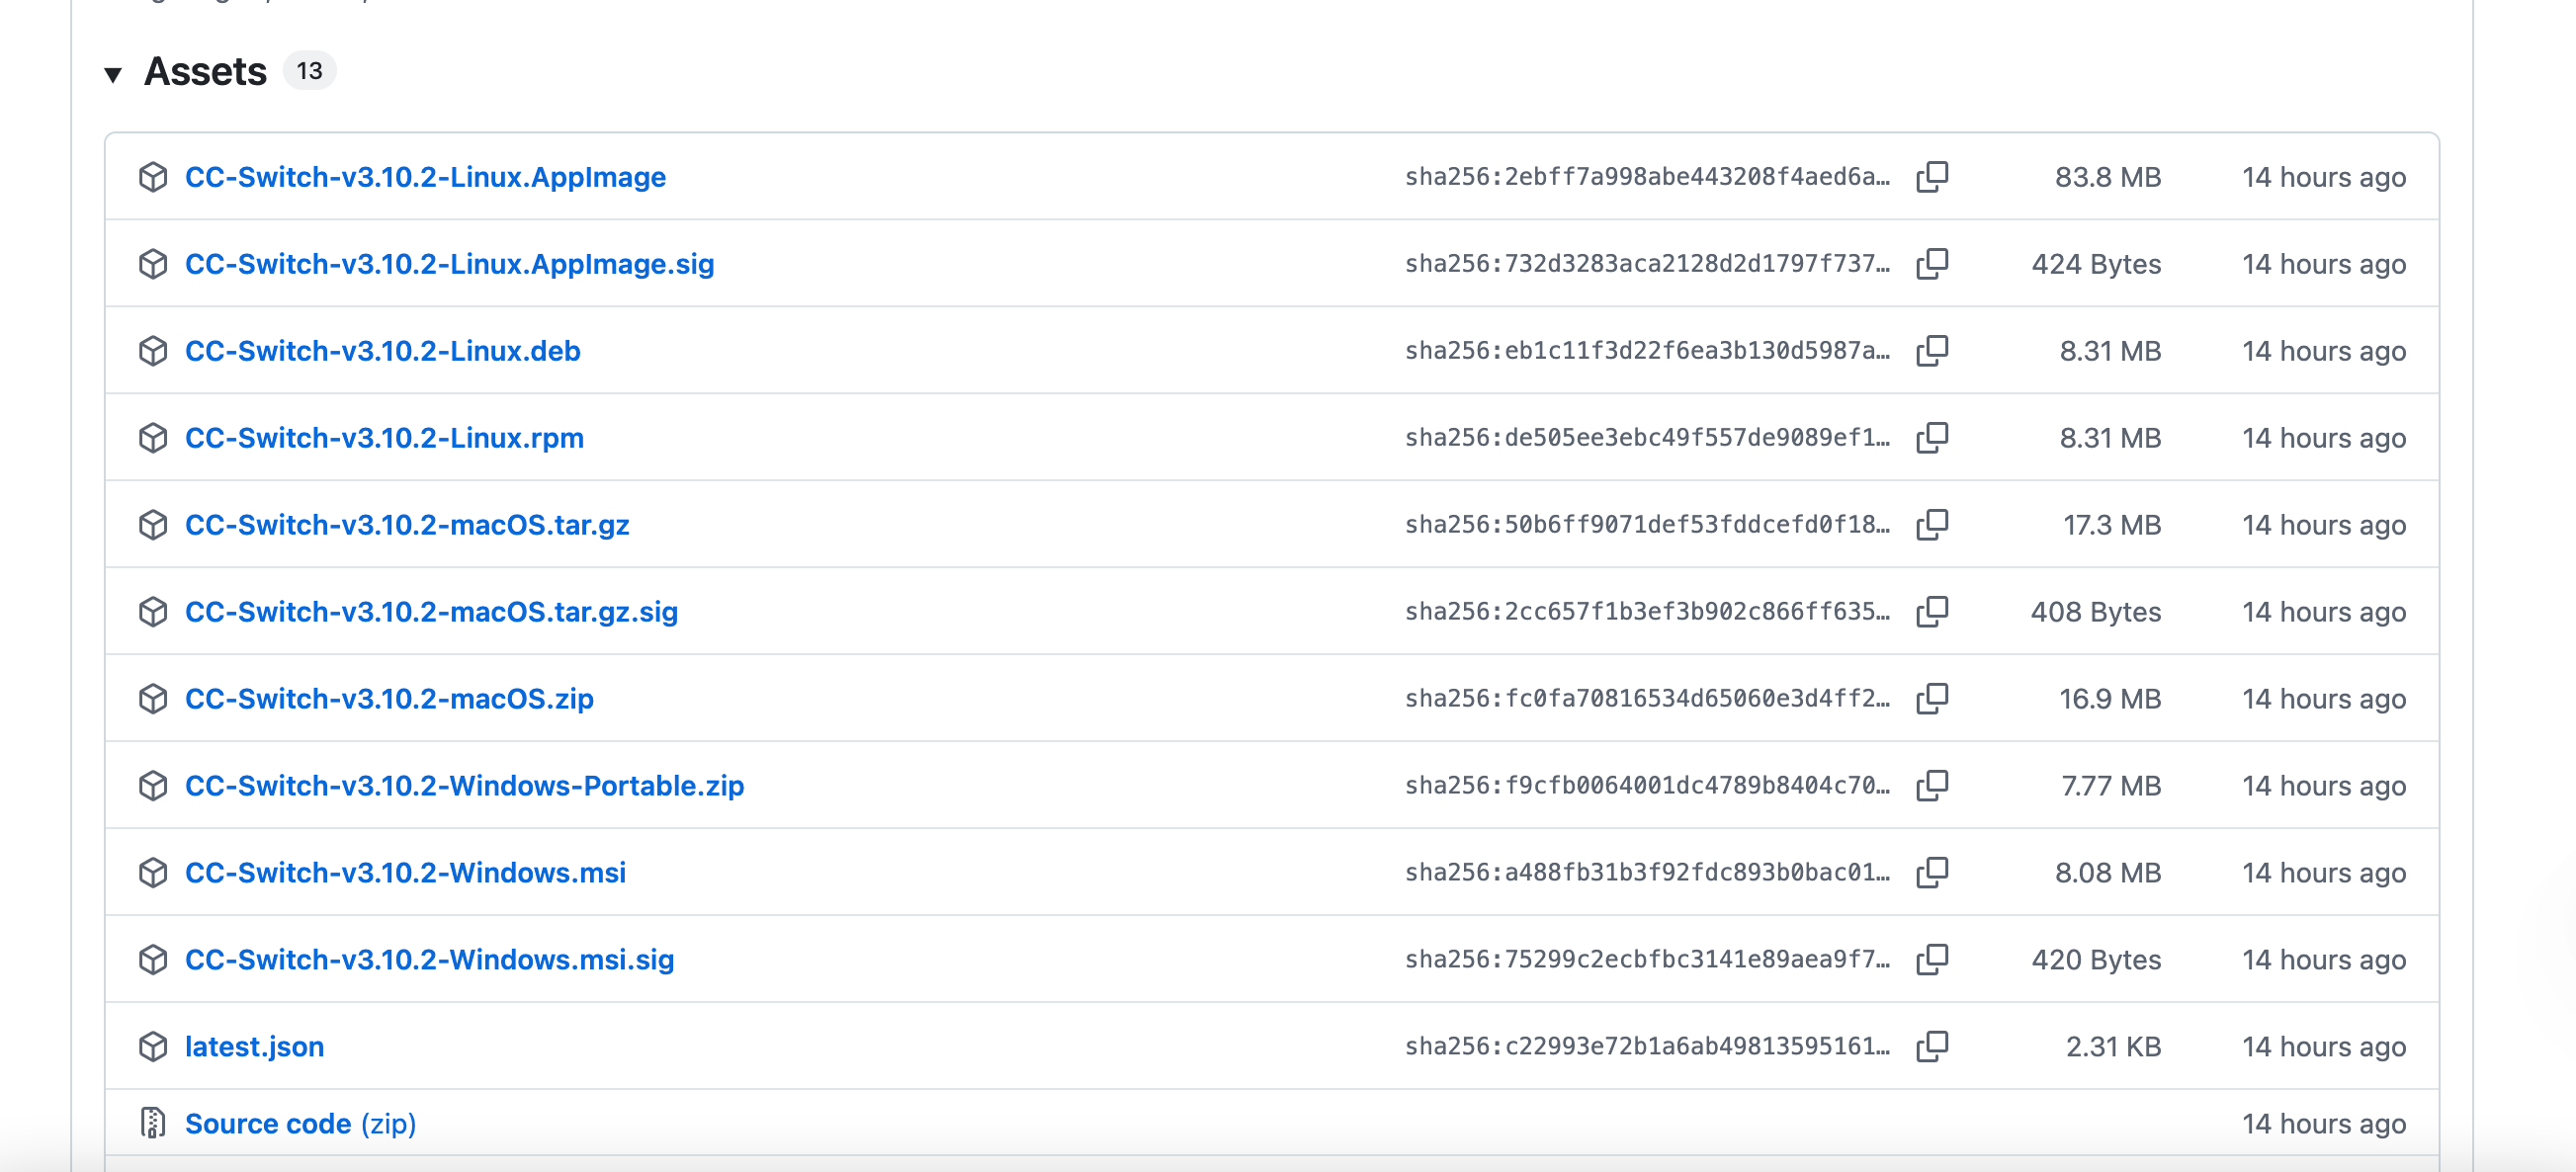
Task: Click the Assets count badge 13
Action: coord(309,71)
